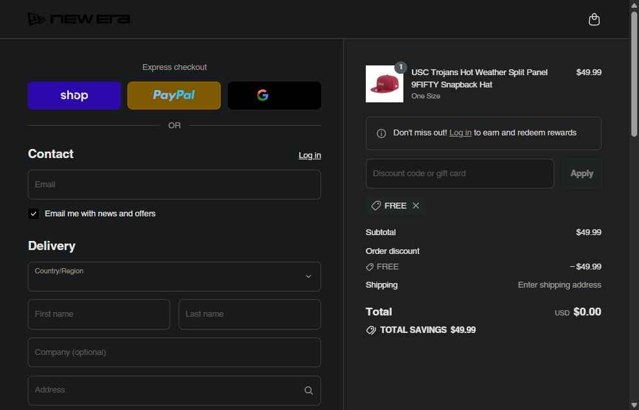Click the Company (optional) field
Viewport: 639px width, 410px height.
(174, 352)
